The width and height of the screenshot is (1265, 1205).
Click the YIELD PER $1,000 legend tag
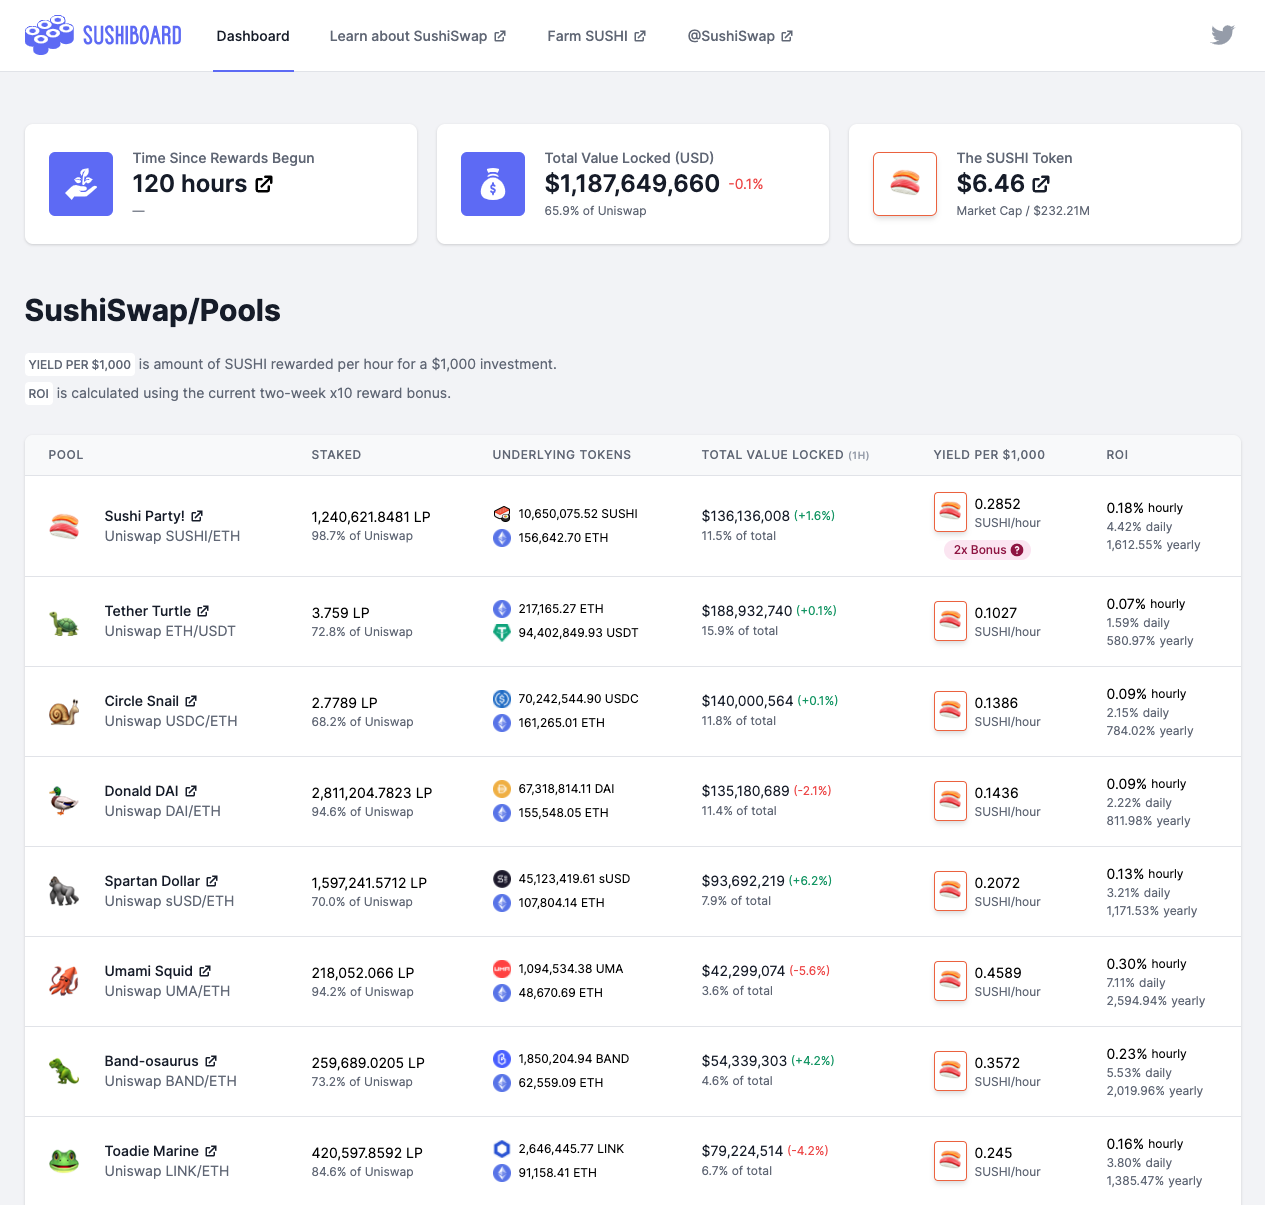(80, 365)
